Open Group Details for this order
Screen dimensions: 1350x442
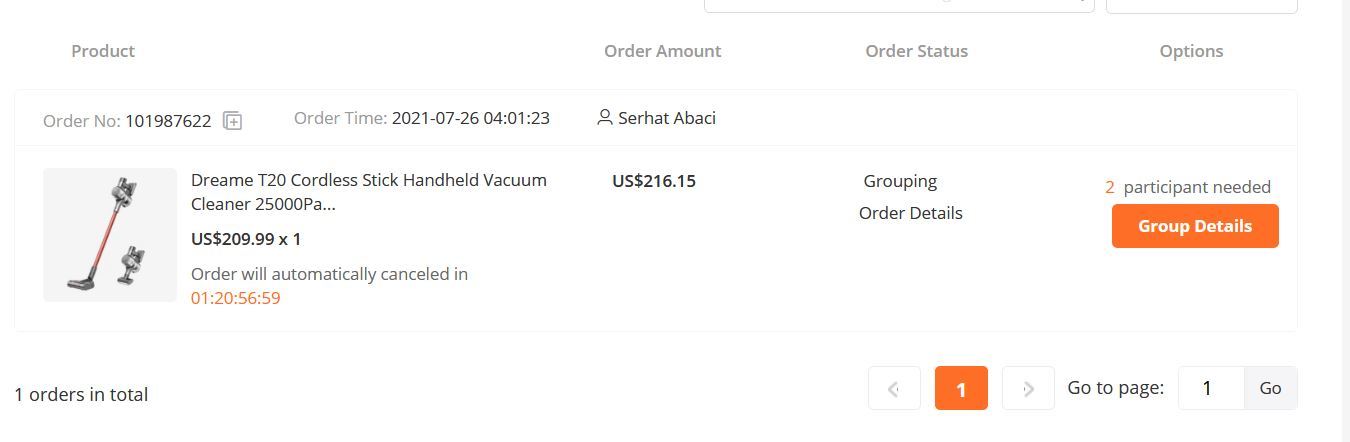pyautogui.click(x=1195, y=226)
